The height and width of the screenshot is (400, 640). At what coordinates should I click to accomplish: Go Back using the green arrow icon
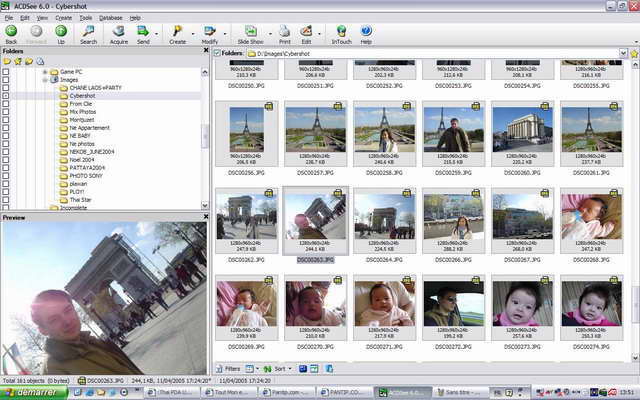tap(11, 31)
